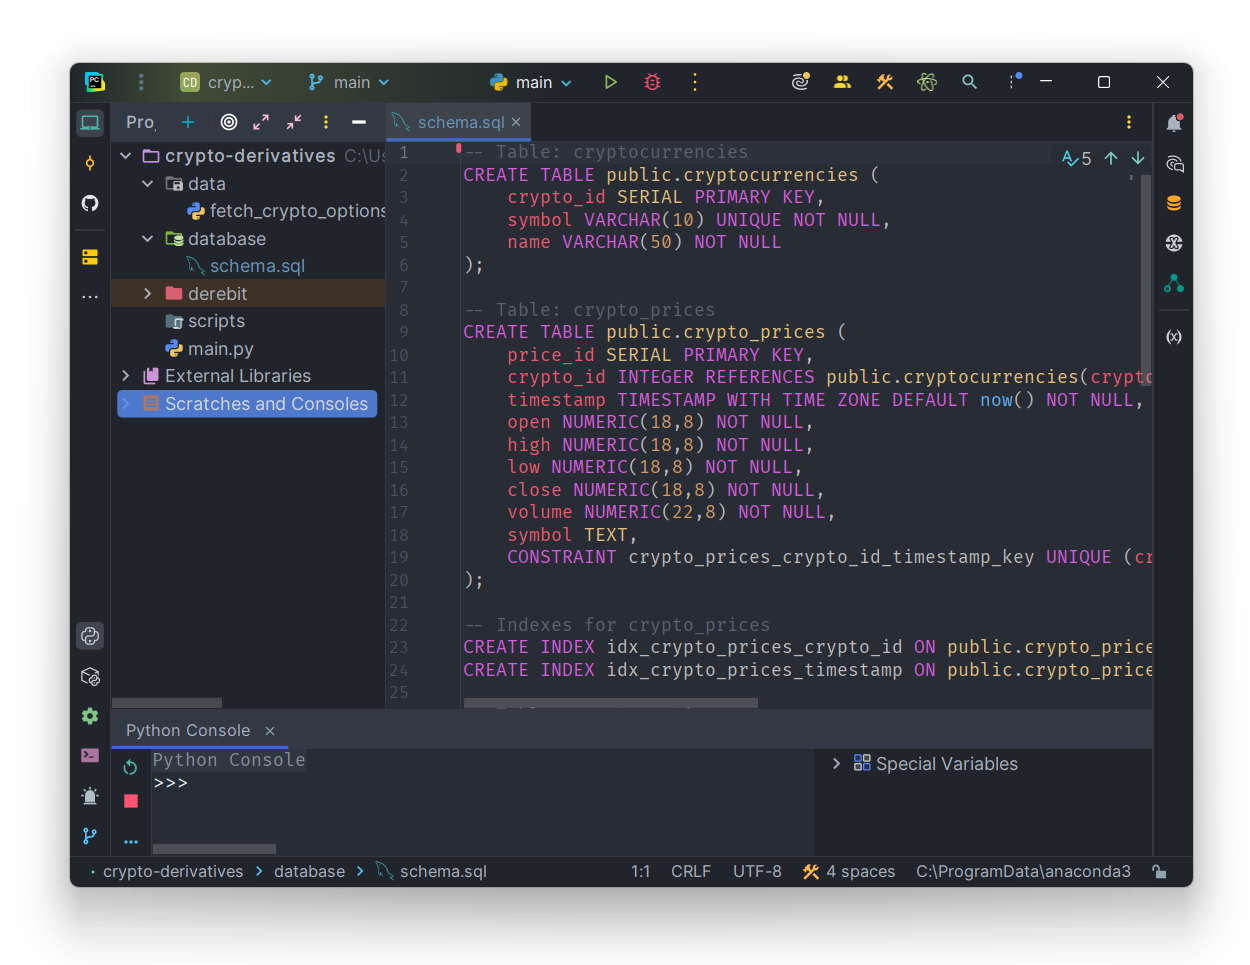Open the Notifications bell panel
Image resolution: width=1250 pixels, height=965 pixels.
coord(1174,123)
